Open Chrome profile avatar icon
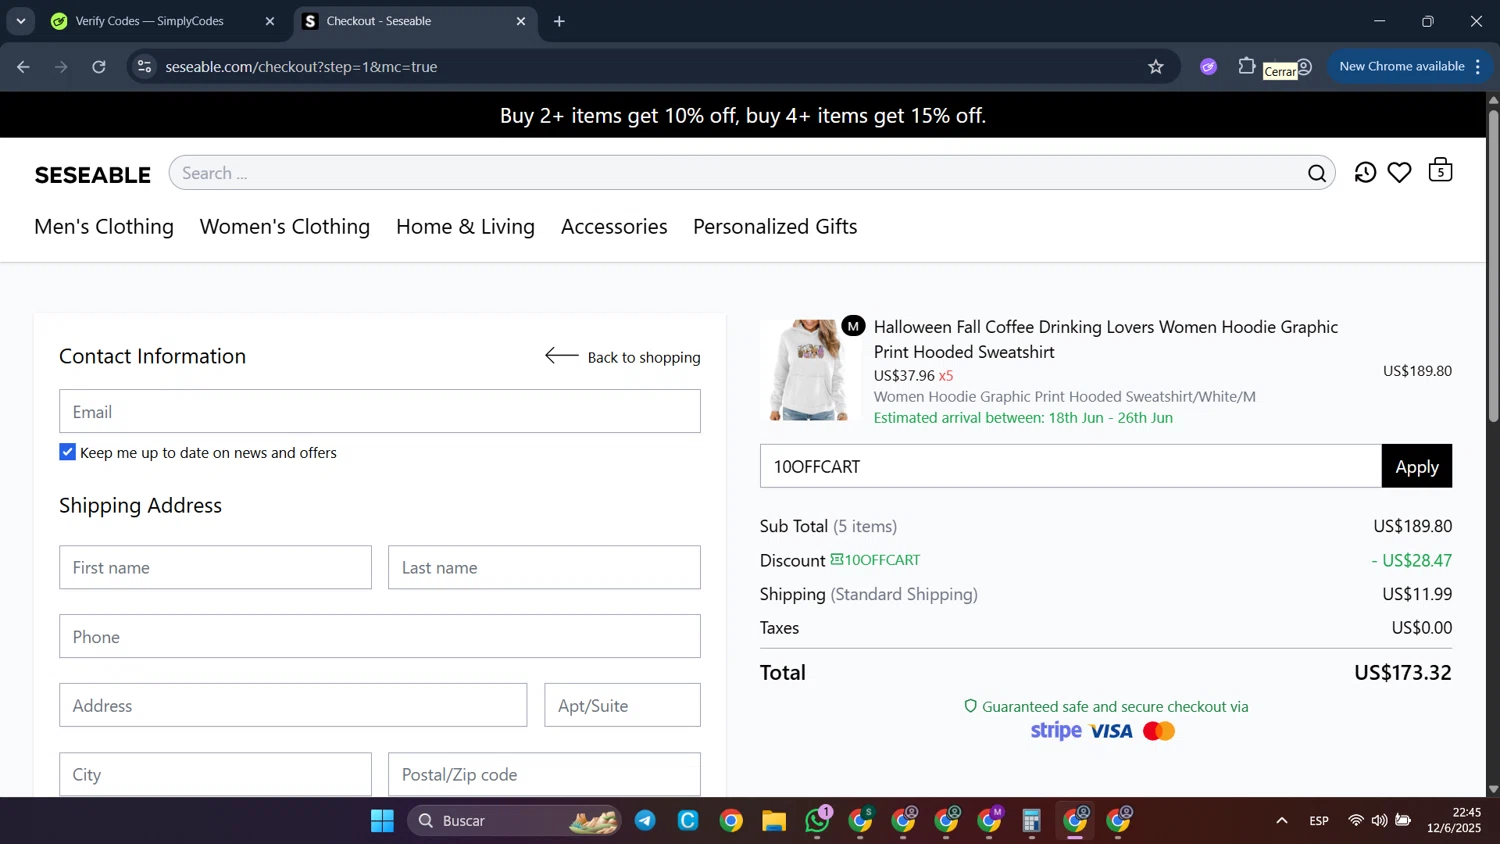The height and width of the screenshot is (844, 1500). 1304,67
